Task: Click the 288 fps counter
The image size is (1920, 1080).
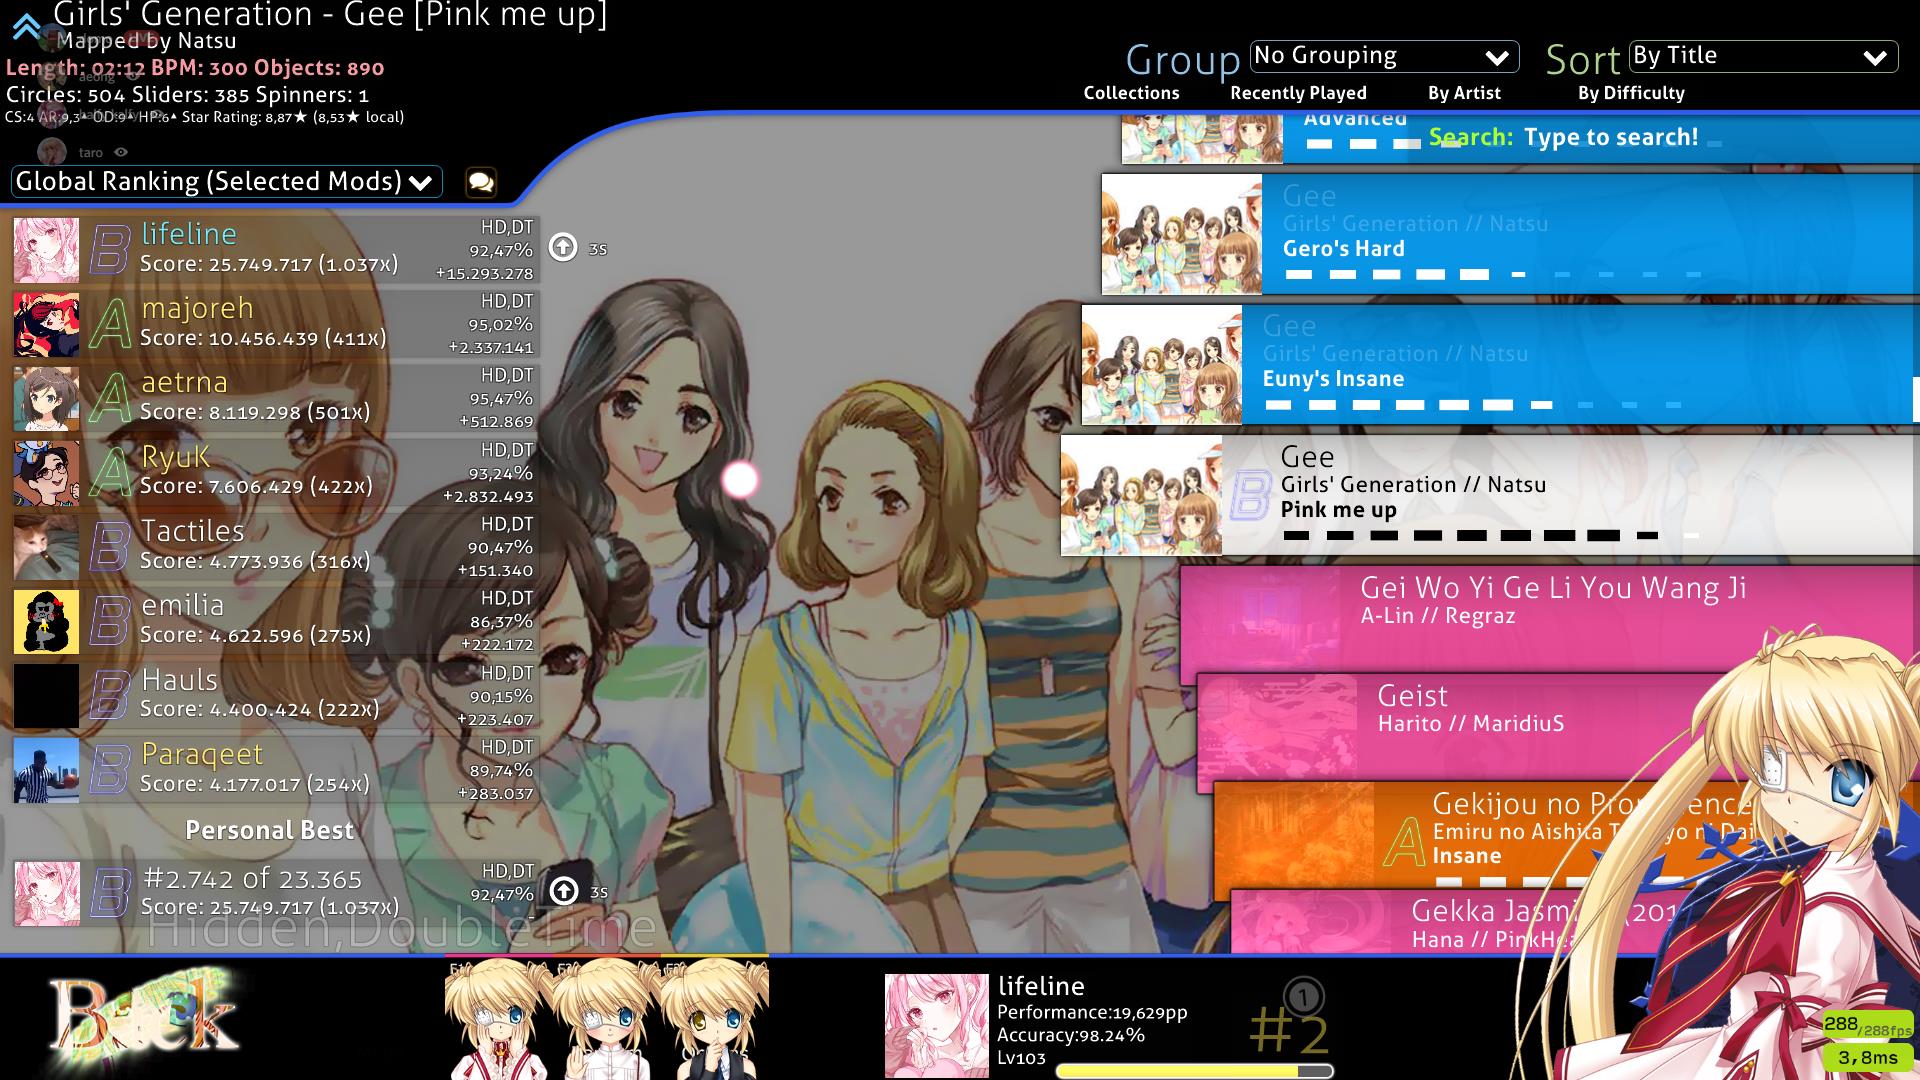Action: point(1867,1025)
